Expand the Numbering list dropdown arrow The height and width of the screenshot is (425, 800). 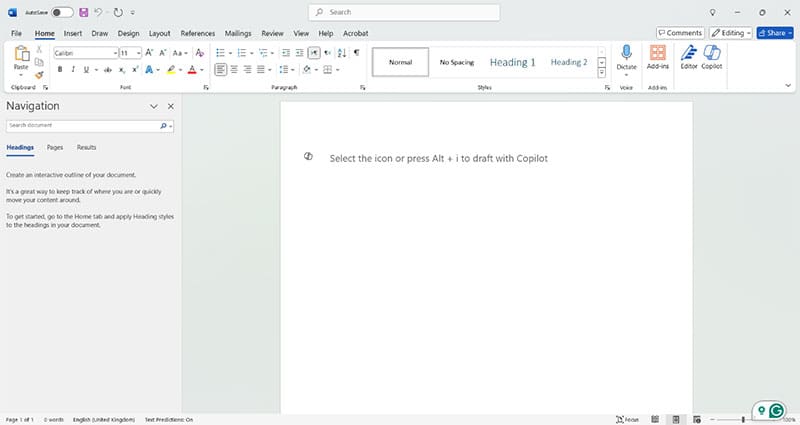pos(252,53)
